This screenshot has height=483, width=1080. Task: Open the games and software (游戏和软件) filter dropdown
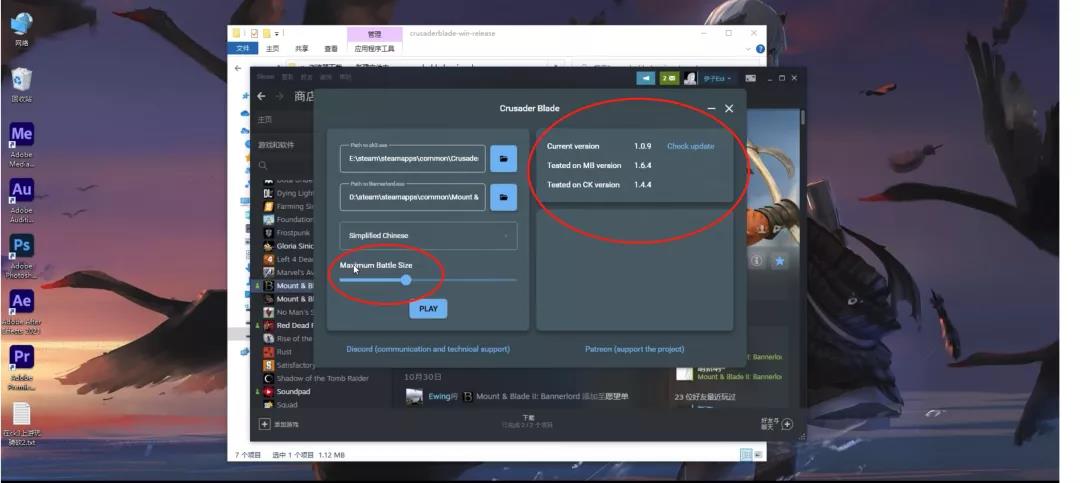[x=276, y=145]
